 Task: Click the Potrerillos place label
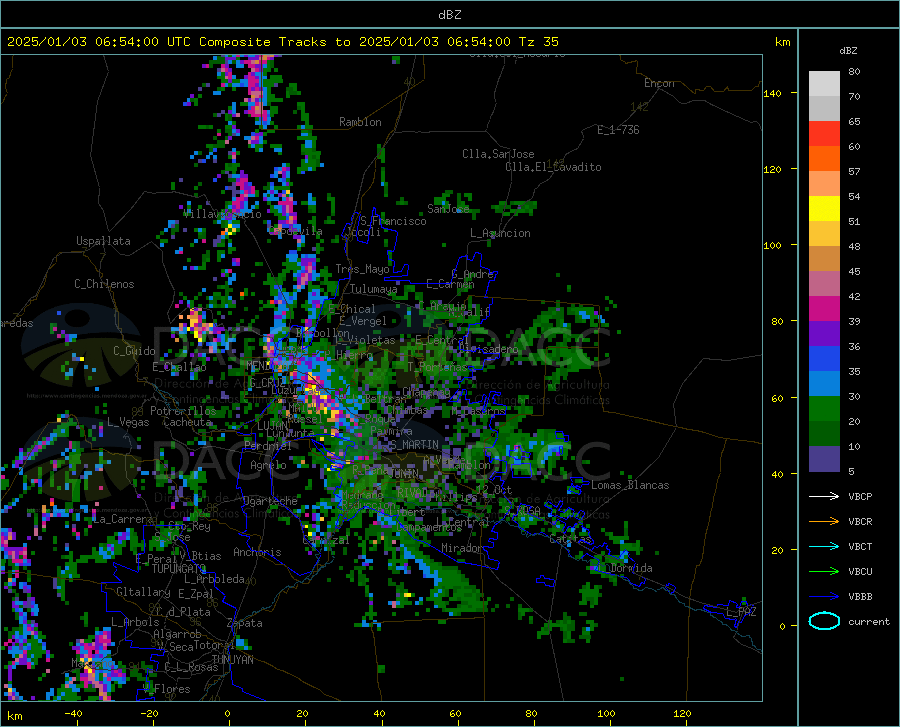[183, 411]
